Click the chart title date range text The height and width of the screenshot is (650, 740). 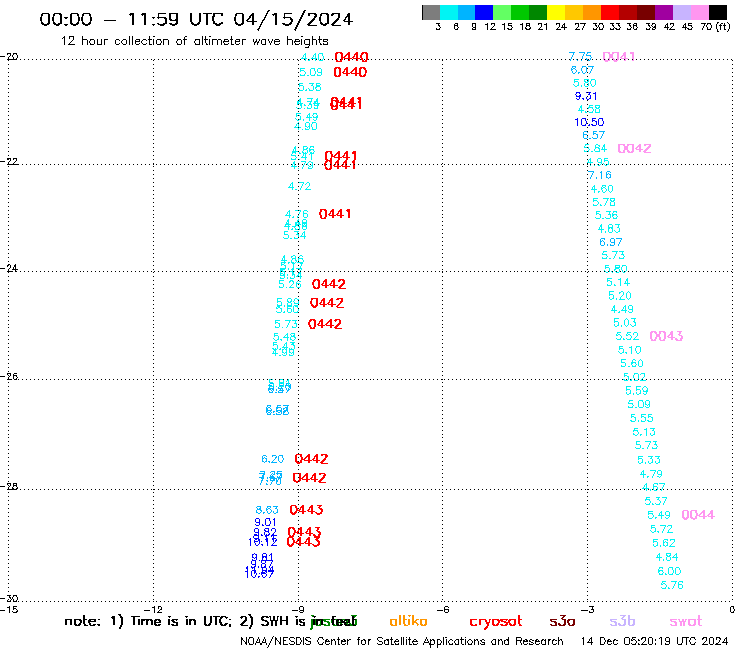tap(196, 19)
